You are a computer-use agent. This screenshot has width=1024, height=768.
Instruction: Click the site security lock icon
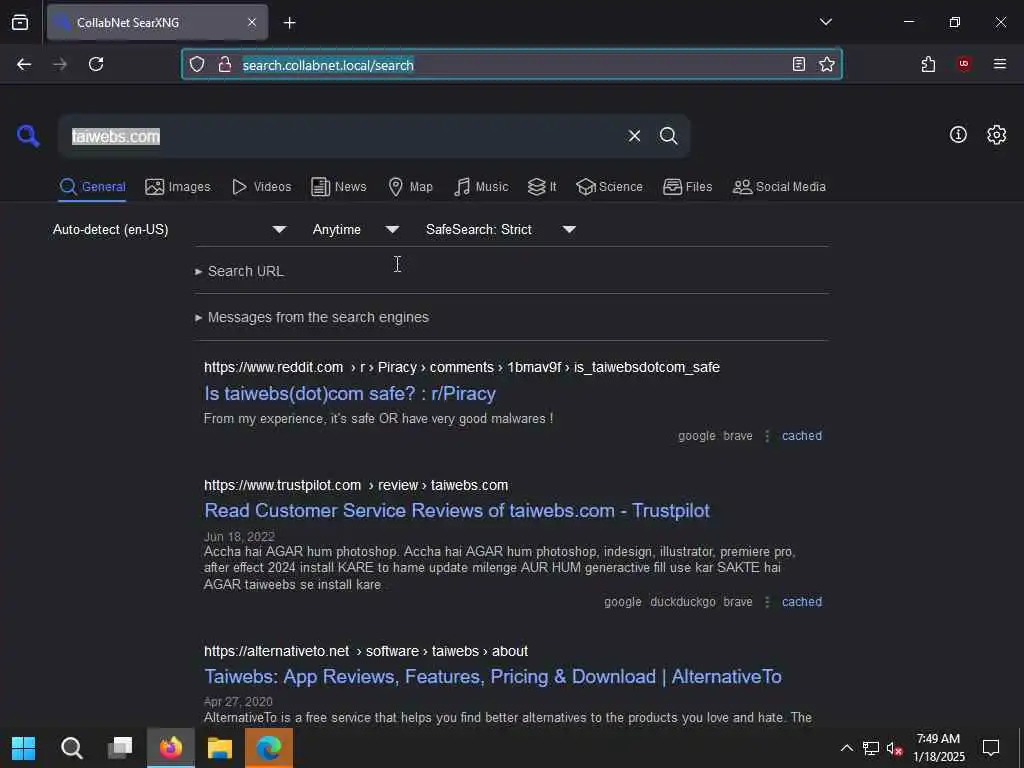tap(225, 64)
